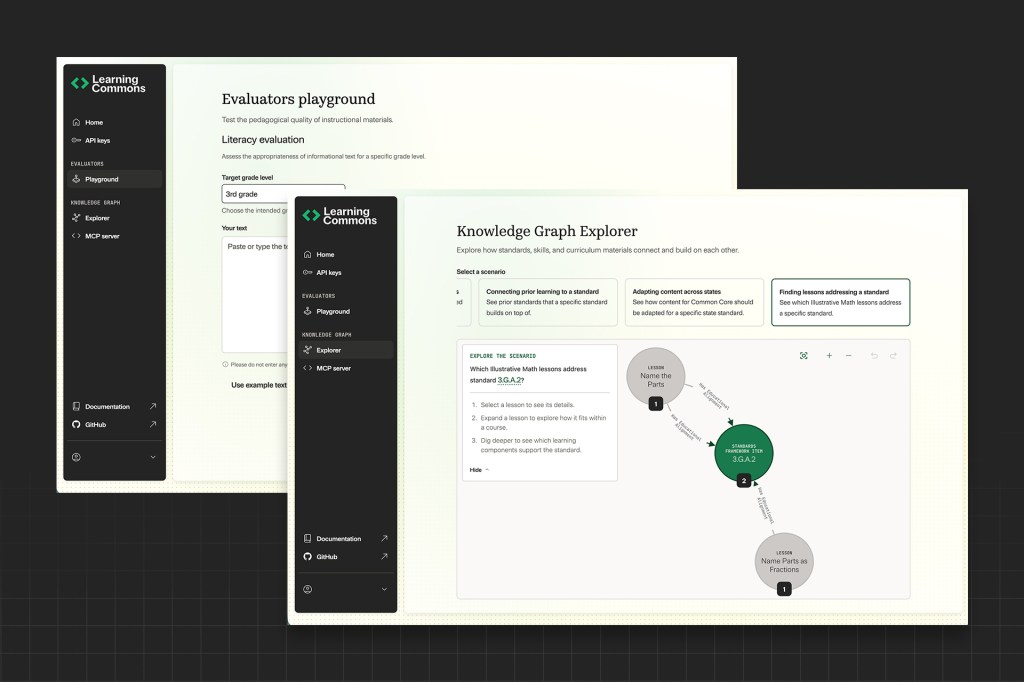Zoom in the graph with plus icon
The width and height of the screenshot is (1024, 682).
point(829,355)
